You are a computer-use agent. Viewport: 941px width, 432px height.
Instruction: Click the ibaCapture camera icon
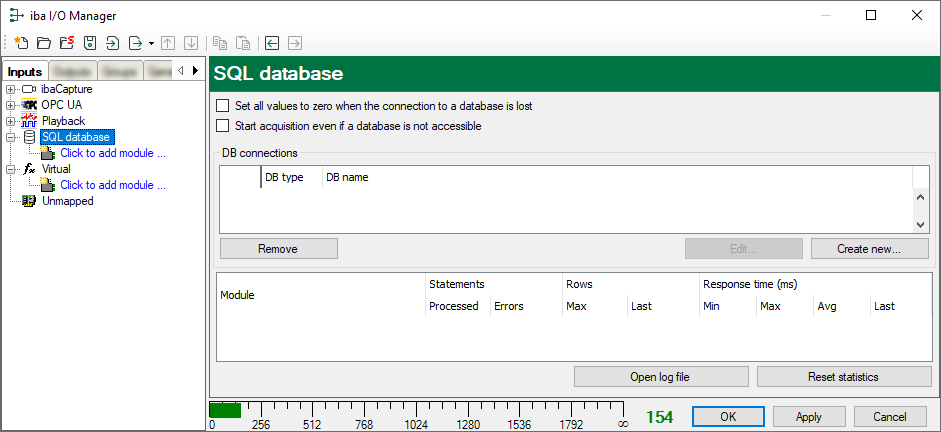pos(29,89)
